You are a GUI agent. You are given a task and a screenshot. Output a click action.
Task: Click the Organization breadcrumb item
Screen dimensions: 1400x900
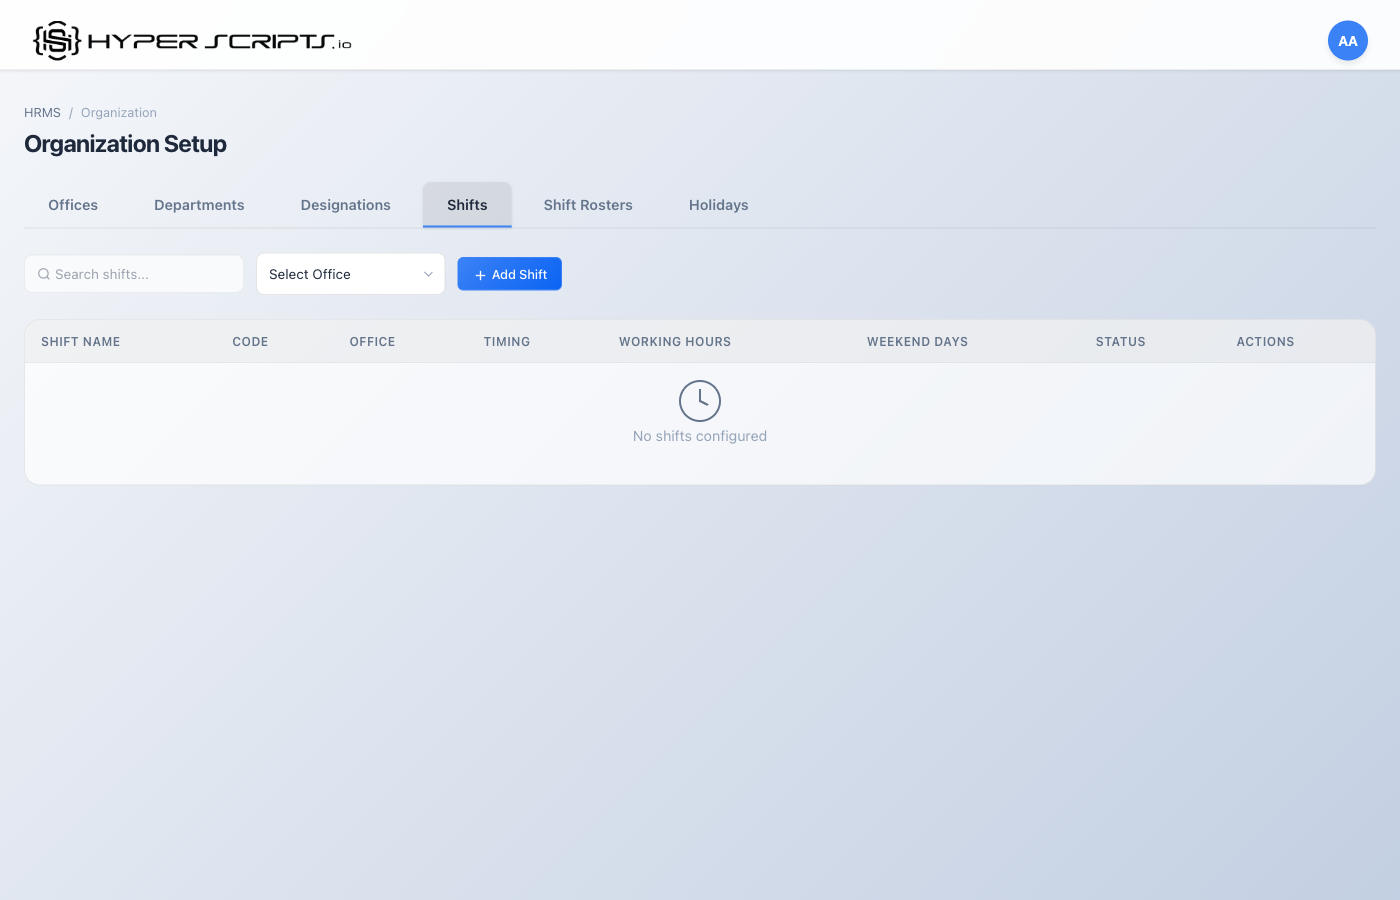(119, 112)
